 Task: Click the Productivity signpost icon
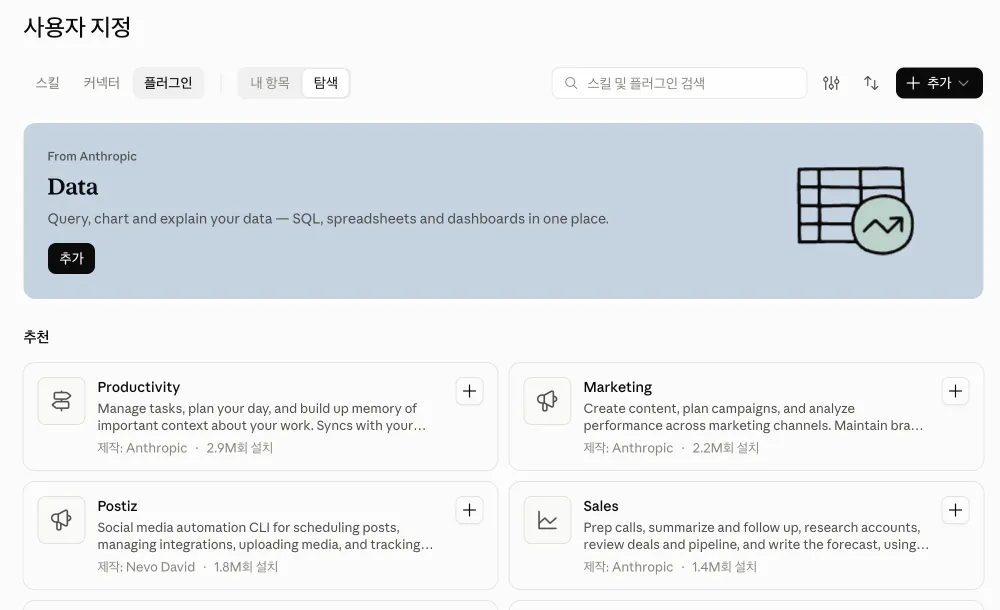[61, 401]
